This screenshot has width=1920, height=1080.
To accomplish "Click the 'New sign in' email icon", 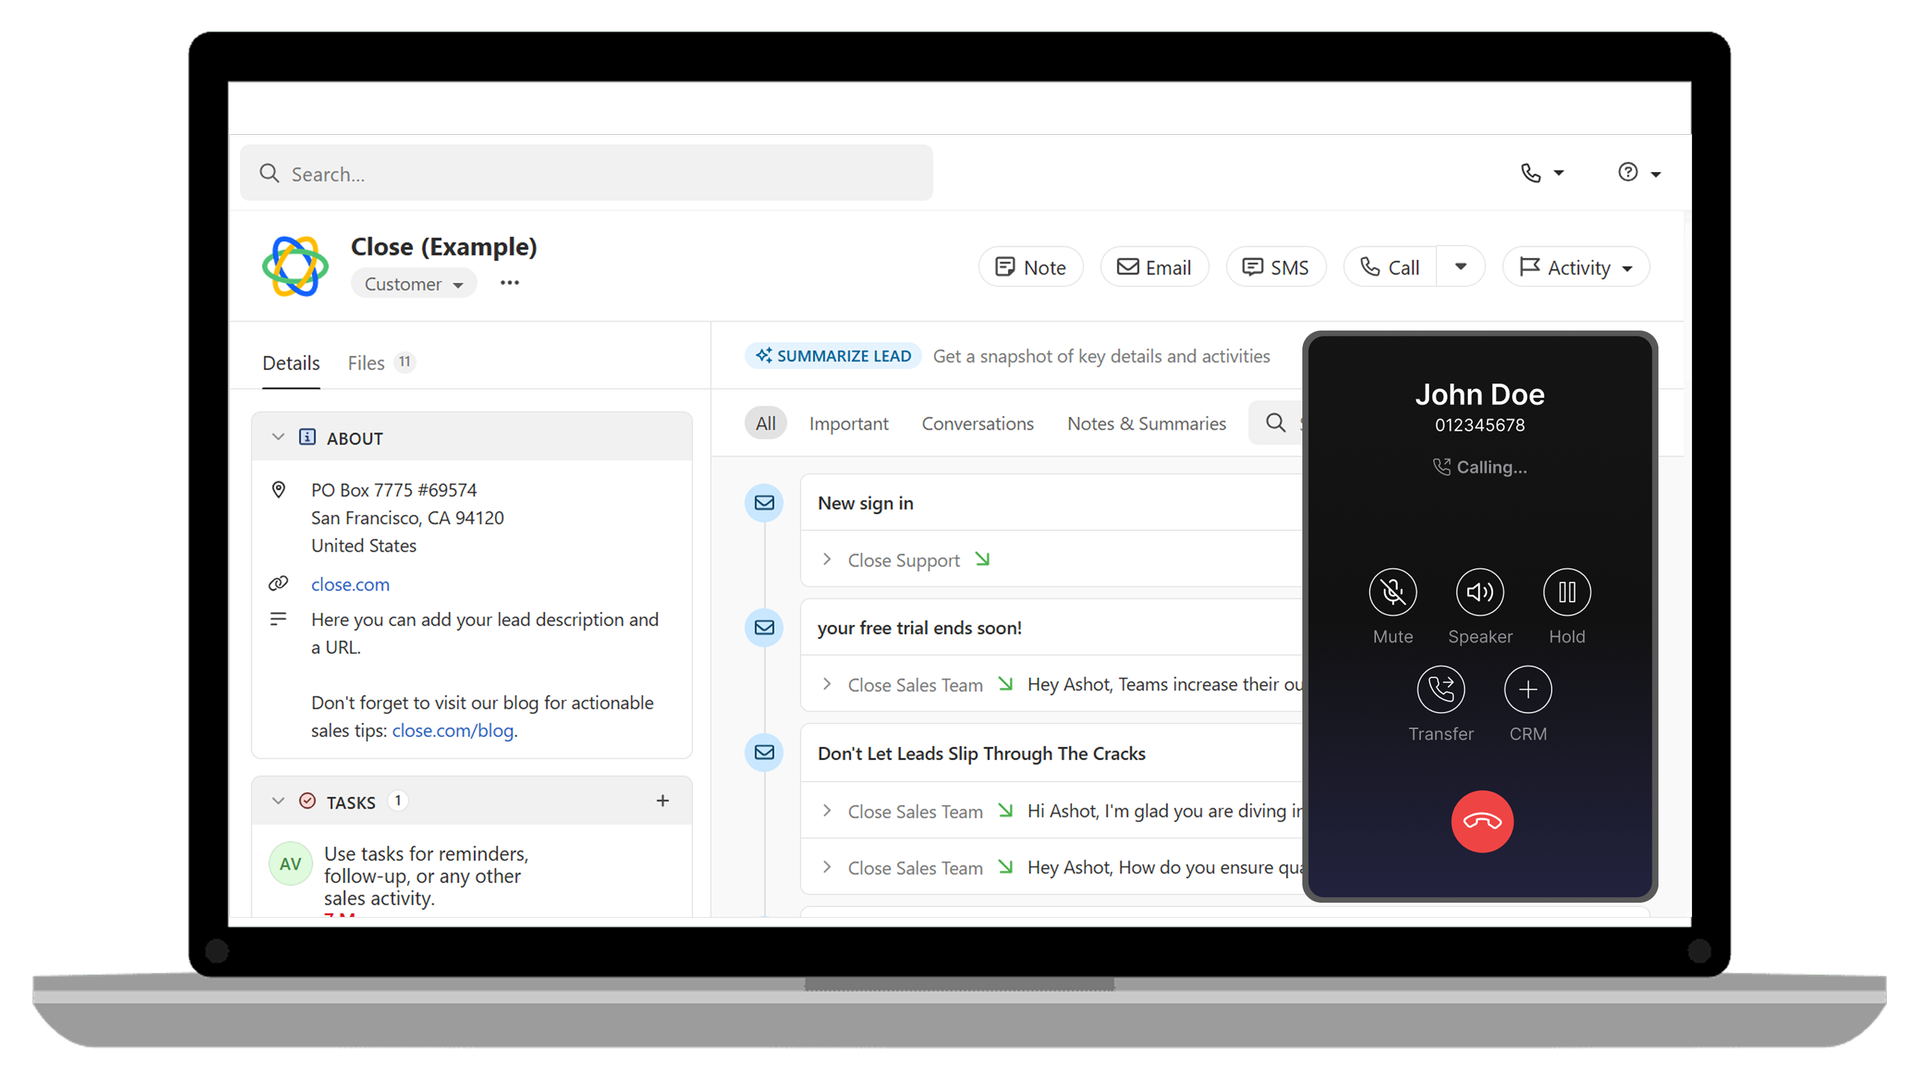I will (x=764, y=503).
